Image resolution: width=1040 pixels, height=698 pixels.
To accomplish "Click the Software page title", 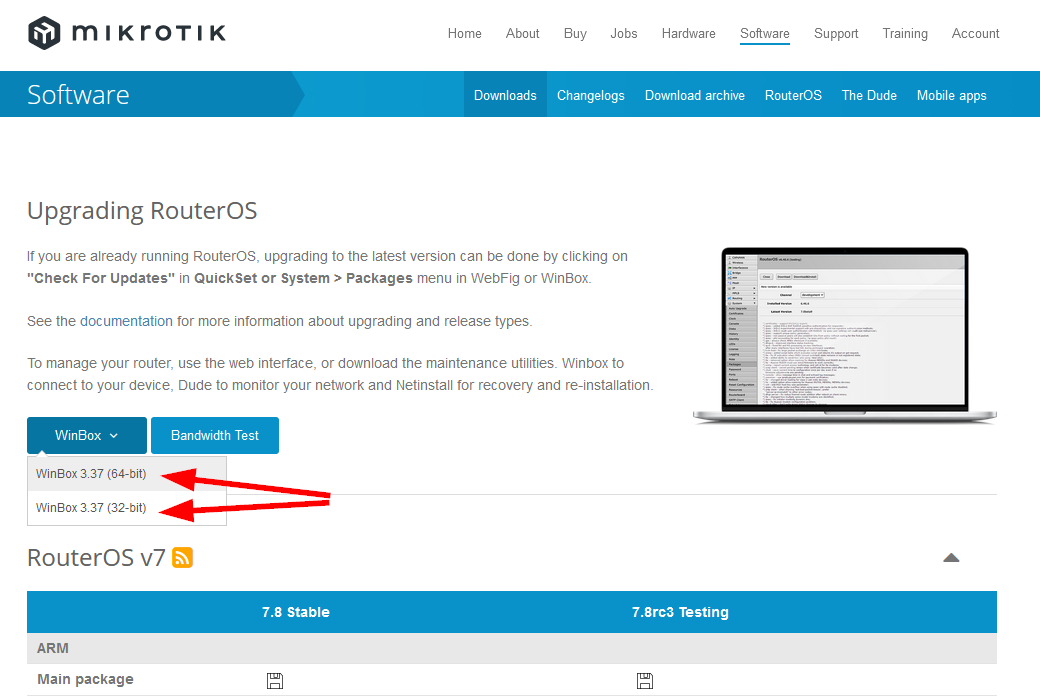I will tap(78, 94).
